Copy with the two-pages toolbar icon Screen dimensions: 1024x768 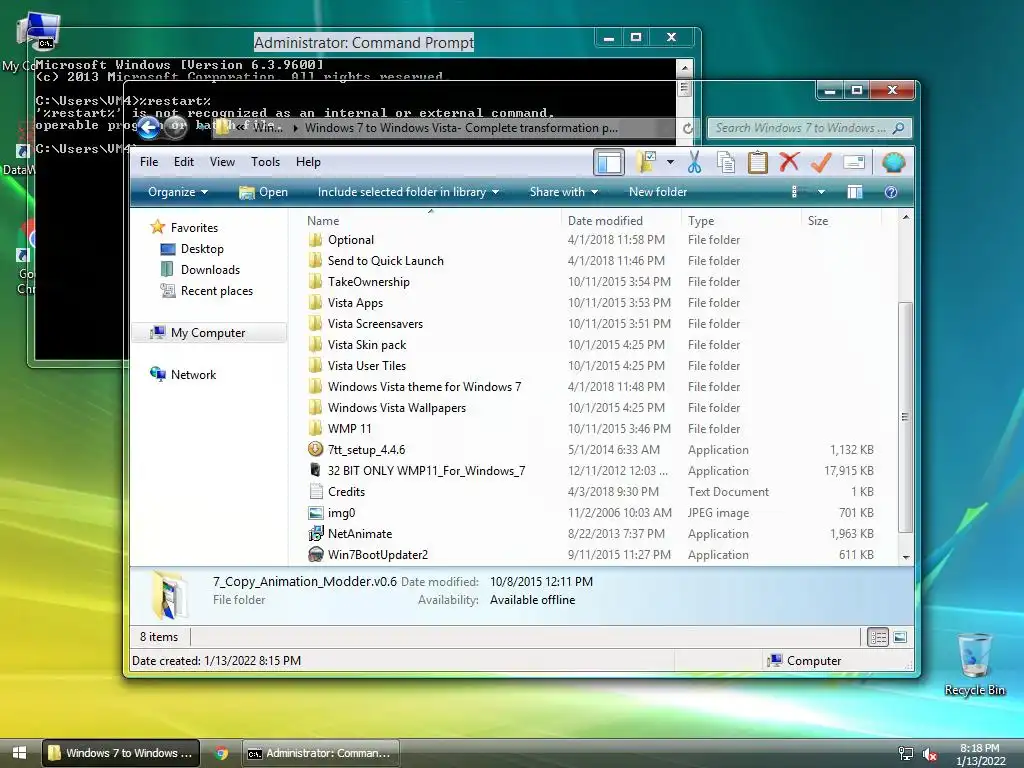pos(726,162)
